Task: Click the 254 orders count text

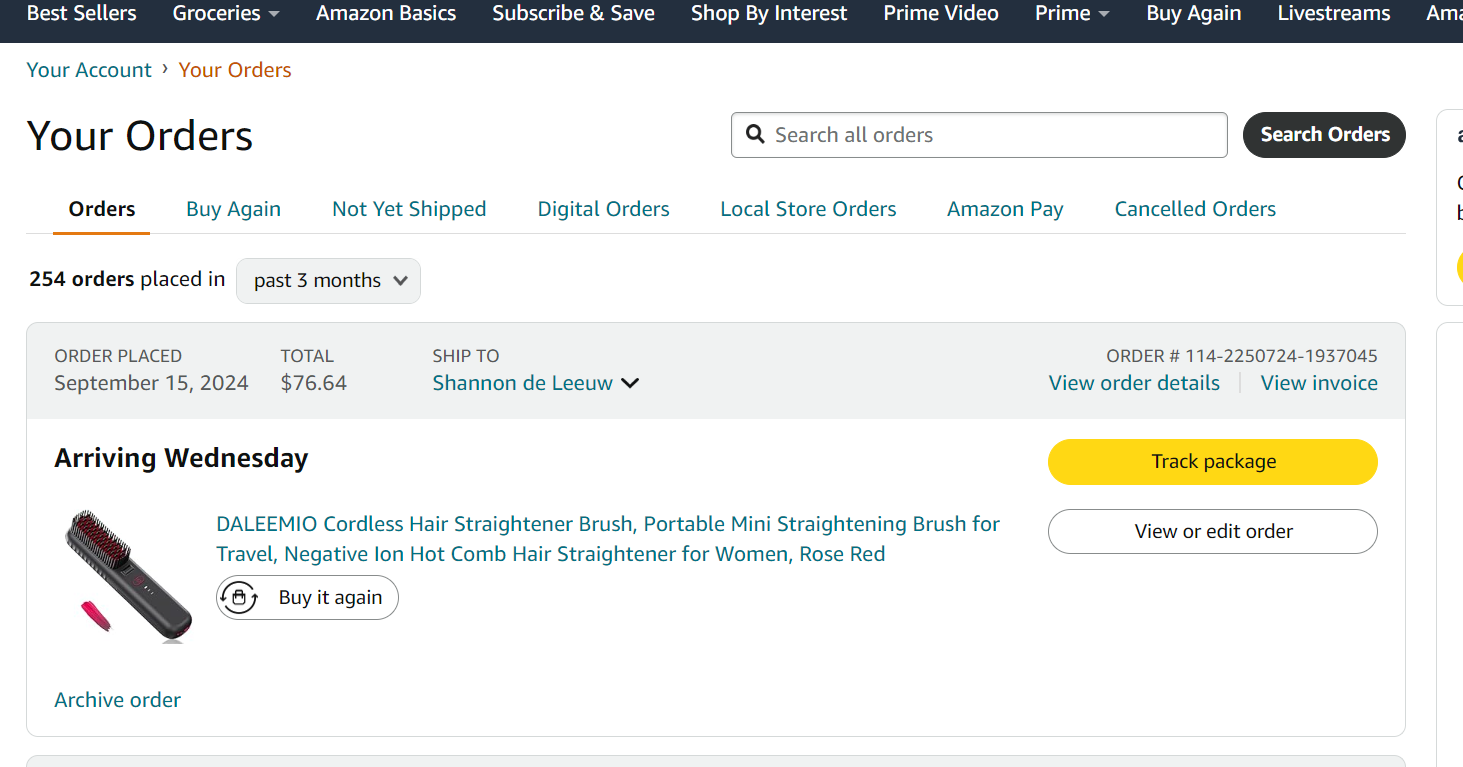Action: [81, 280]
